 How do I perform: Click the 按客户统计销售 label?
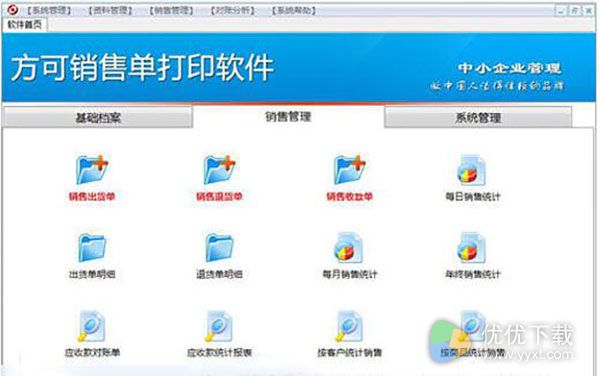coord(350,352)
